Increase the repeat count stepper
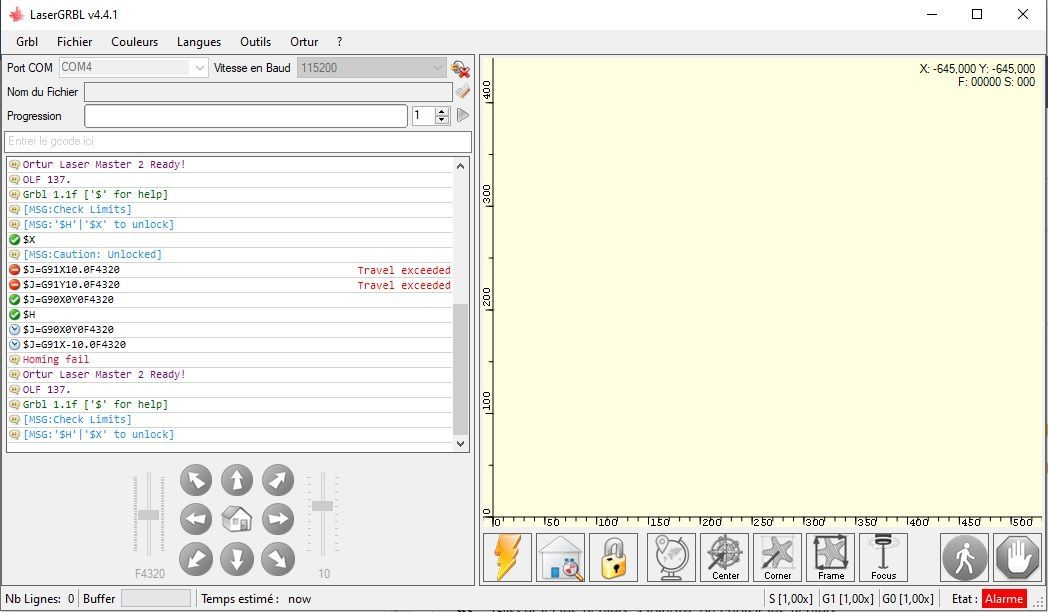The height and width of the screenshot is (612, 1048). (442, 112)
